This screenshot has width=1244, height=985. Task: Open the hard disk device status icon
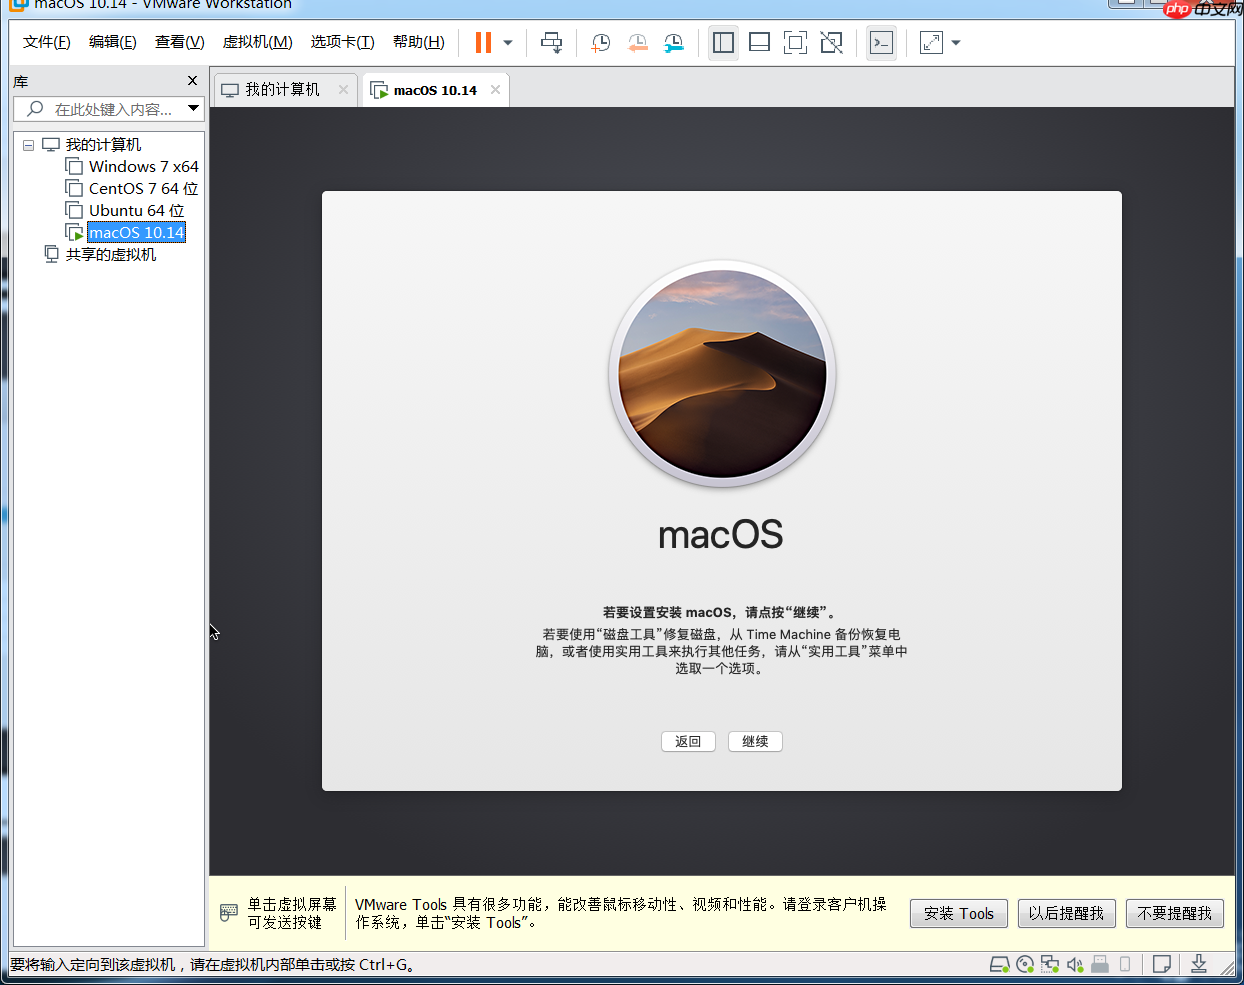point(998,964)
